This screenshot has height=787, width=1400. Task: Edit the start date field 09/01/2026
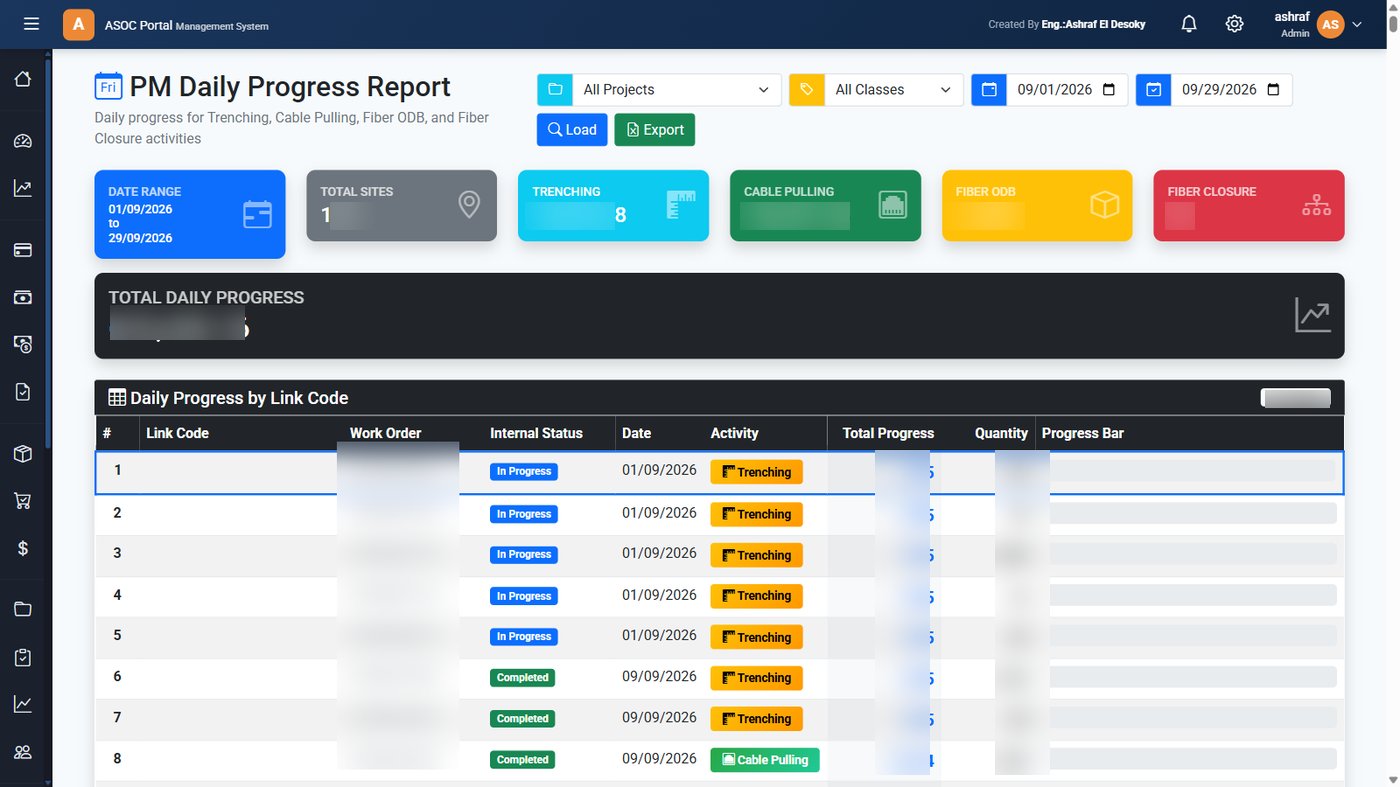pos(1067,90)
